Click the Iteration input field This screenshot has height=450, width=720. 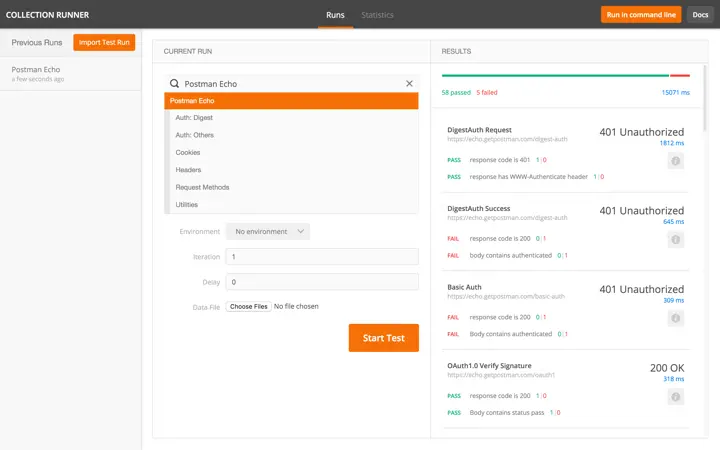(322, 257)
